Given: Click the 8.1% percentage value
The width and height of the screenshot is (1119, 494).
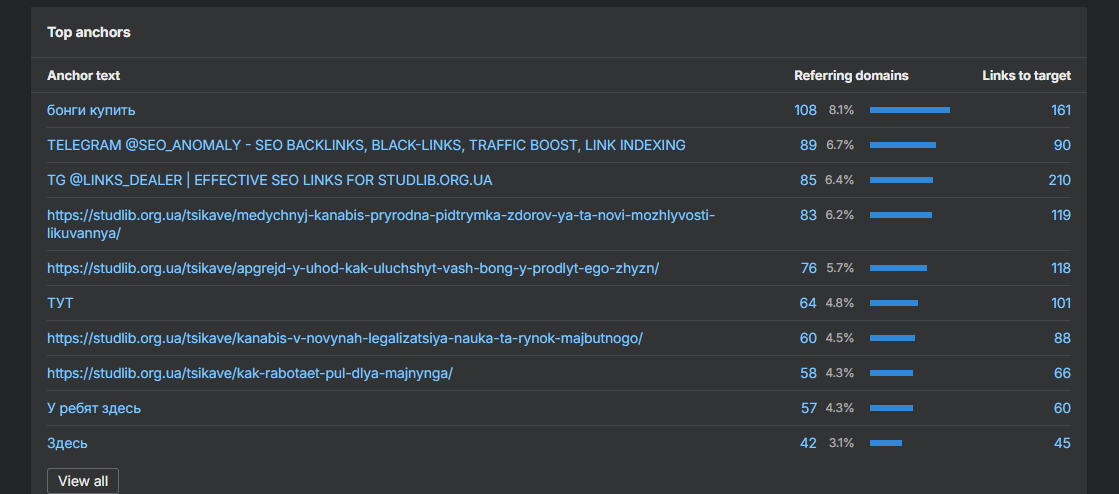Looking at the screenshot, I should [841, 110].
